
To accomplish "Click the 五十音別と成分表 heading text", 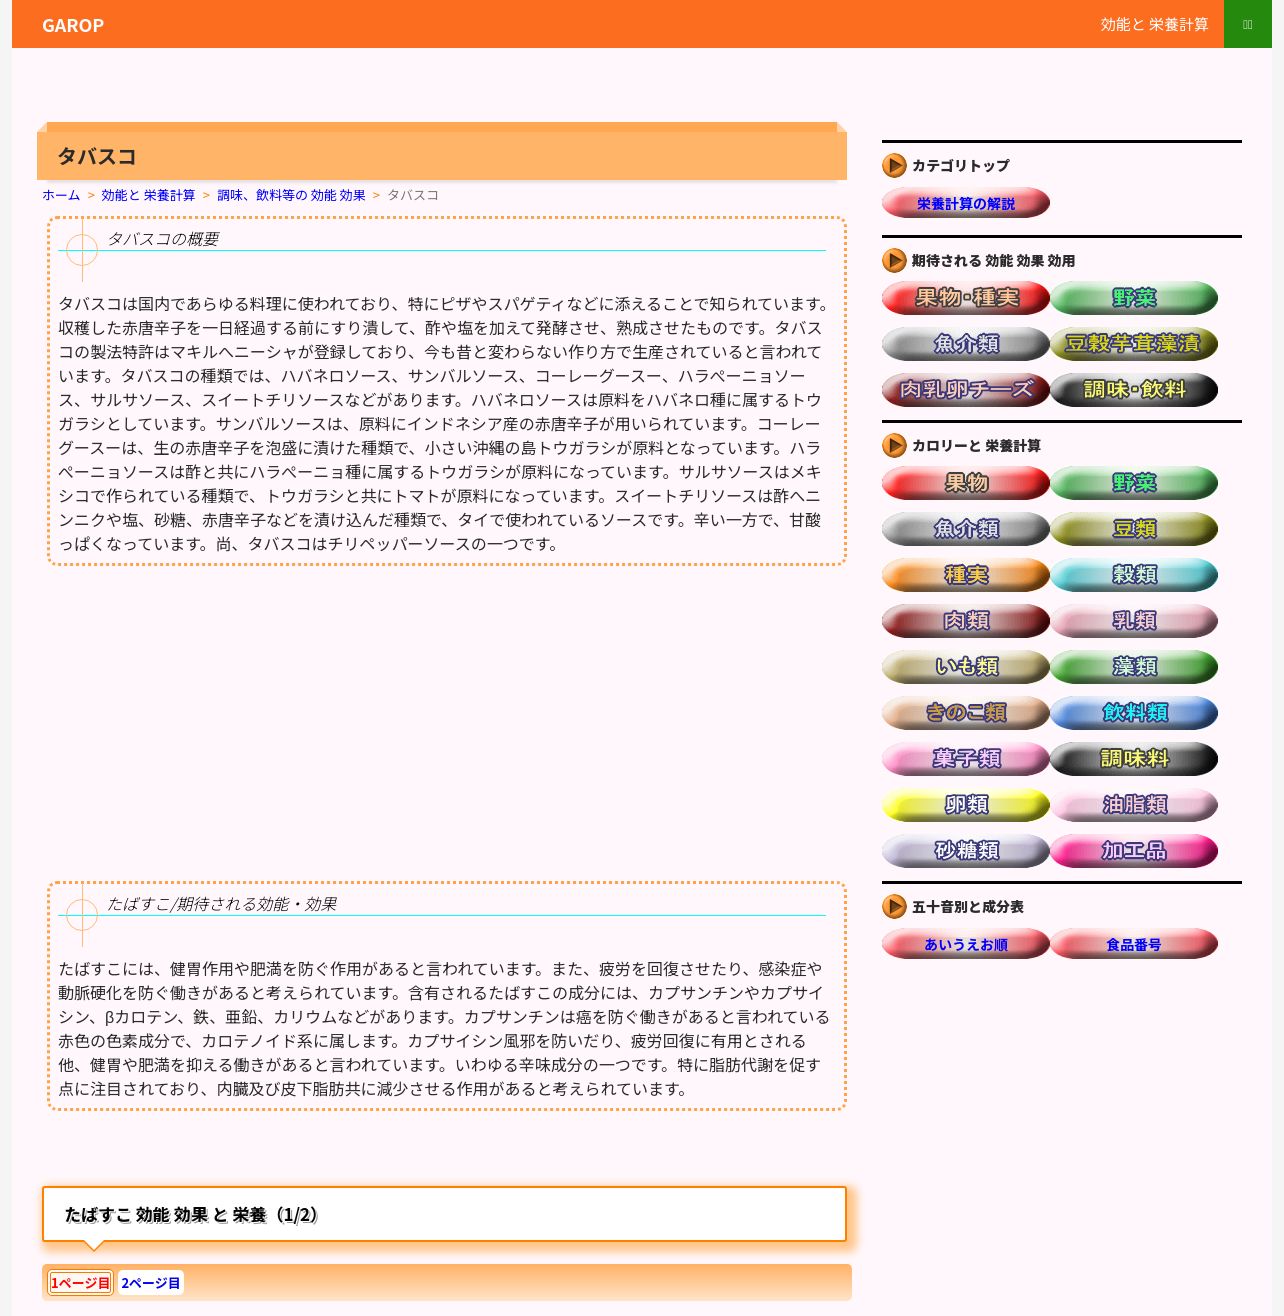I will pos(968,907).
